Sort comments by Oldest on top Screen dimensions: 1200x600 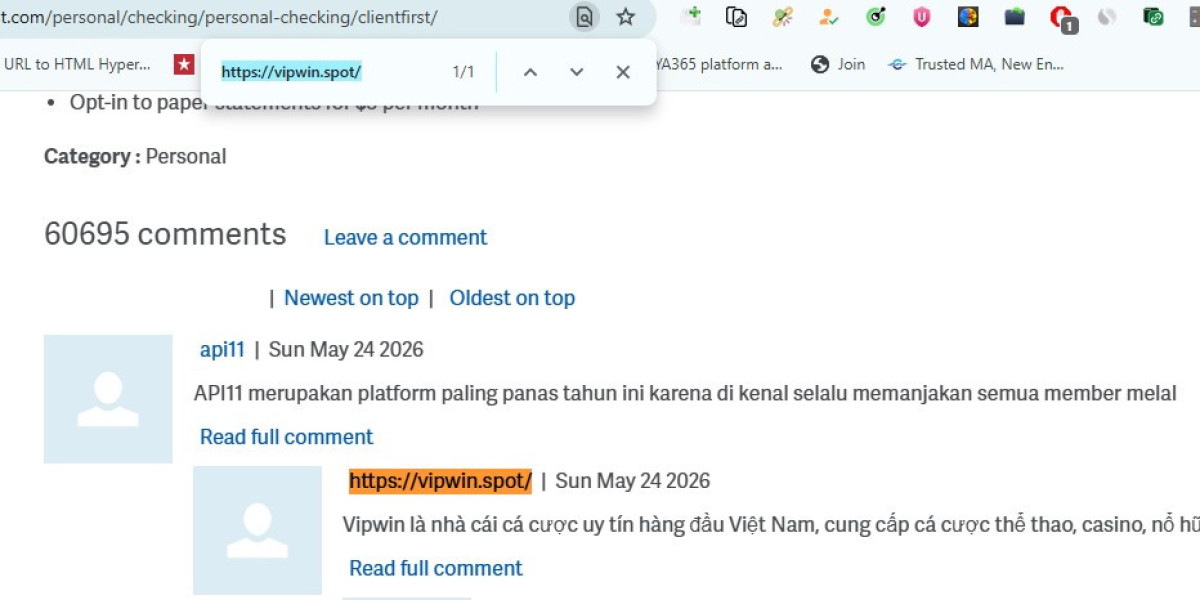tap(512, 298)
